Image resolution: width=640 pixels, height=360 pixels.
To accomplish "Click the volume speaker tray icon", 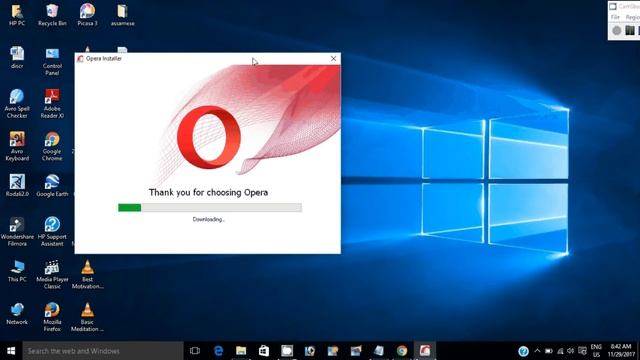I will (x=571, y=351).
